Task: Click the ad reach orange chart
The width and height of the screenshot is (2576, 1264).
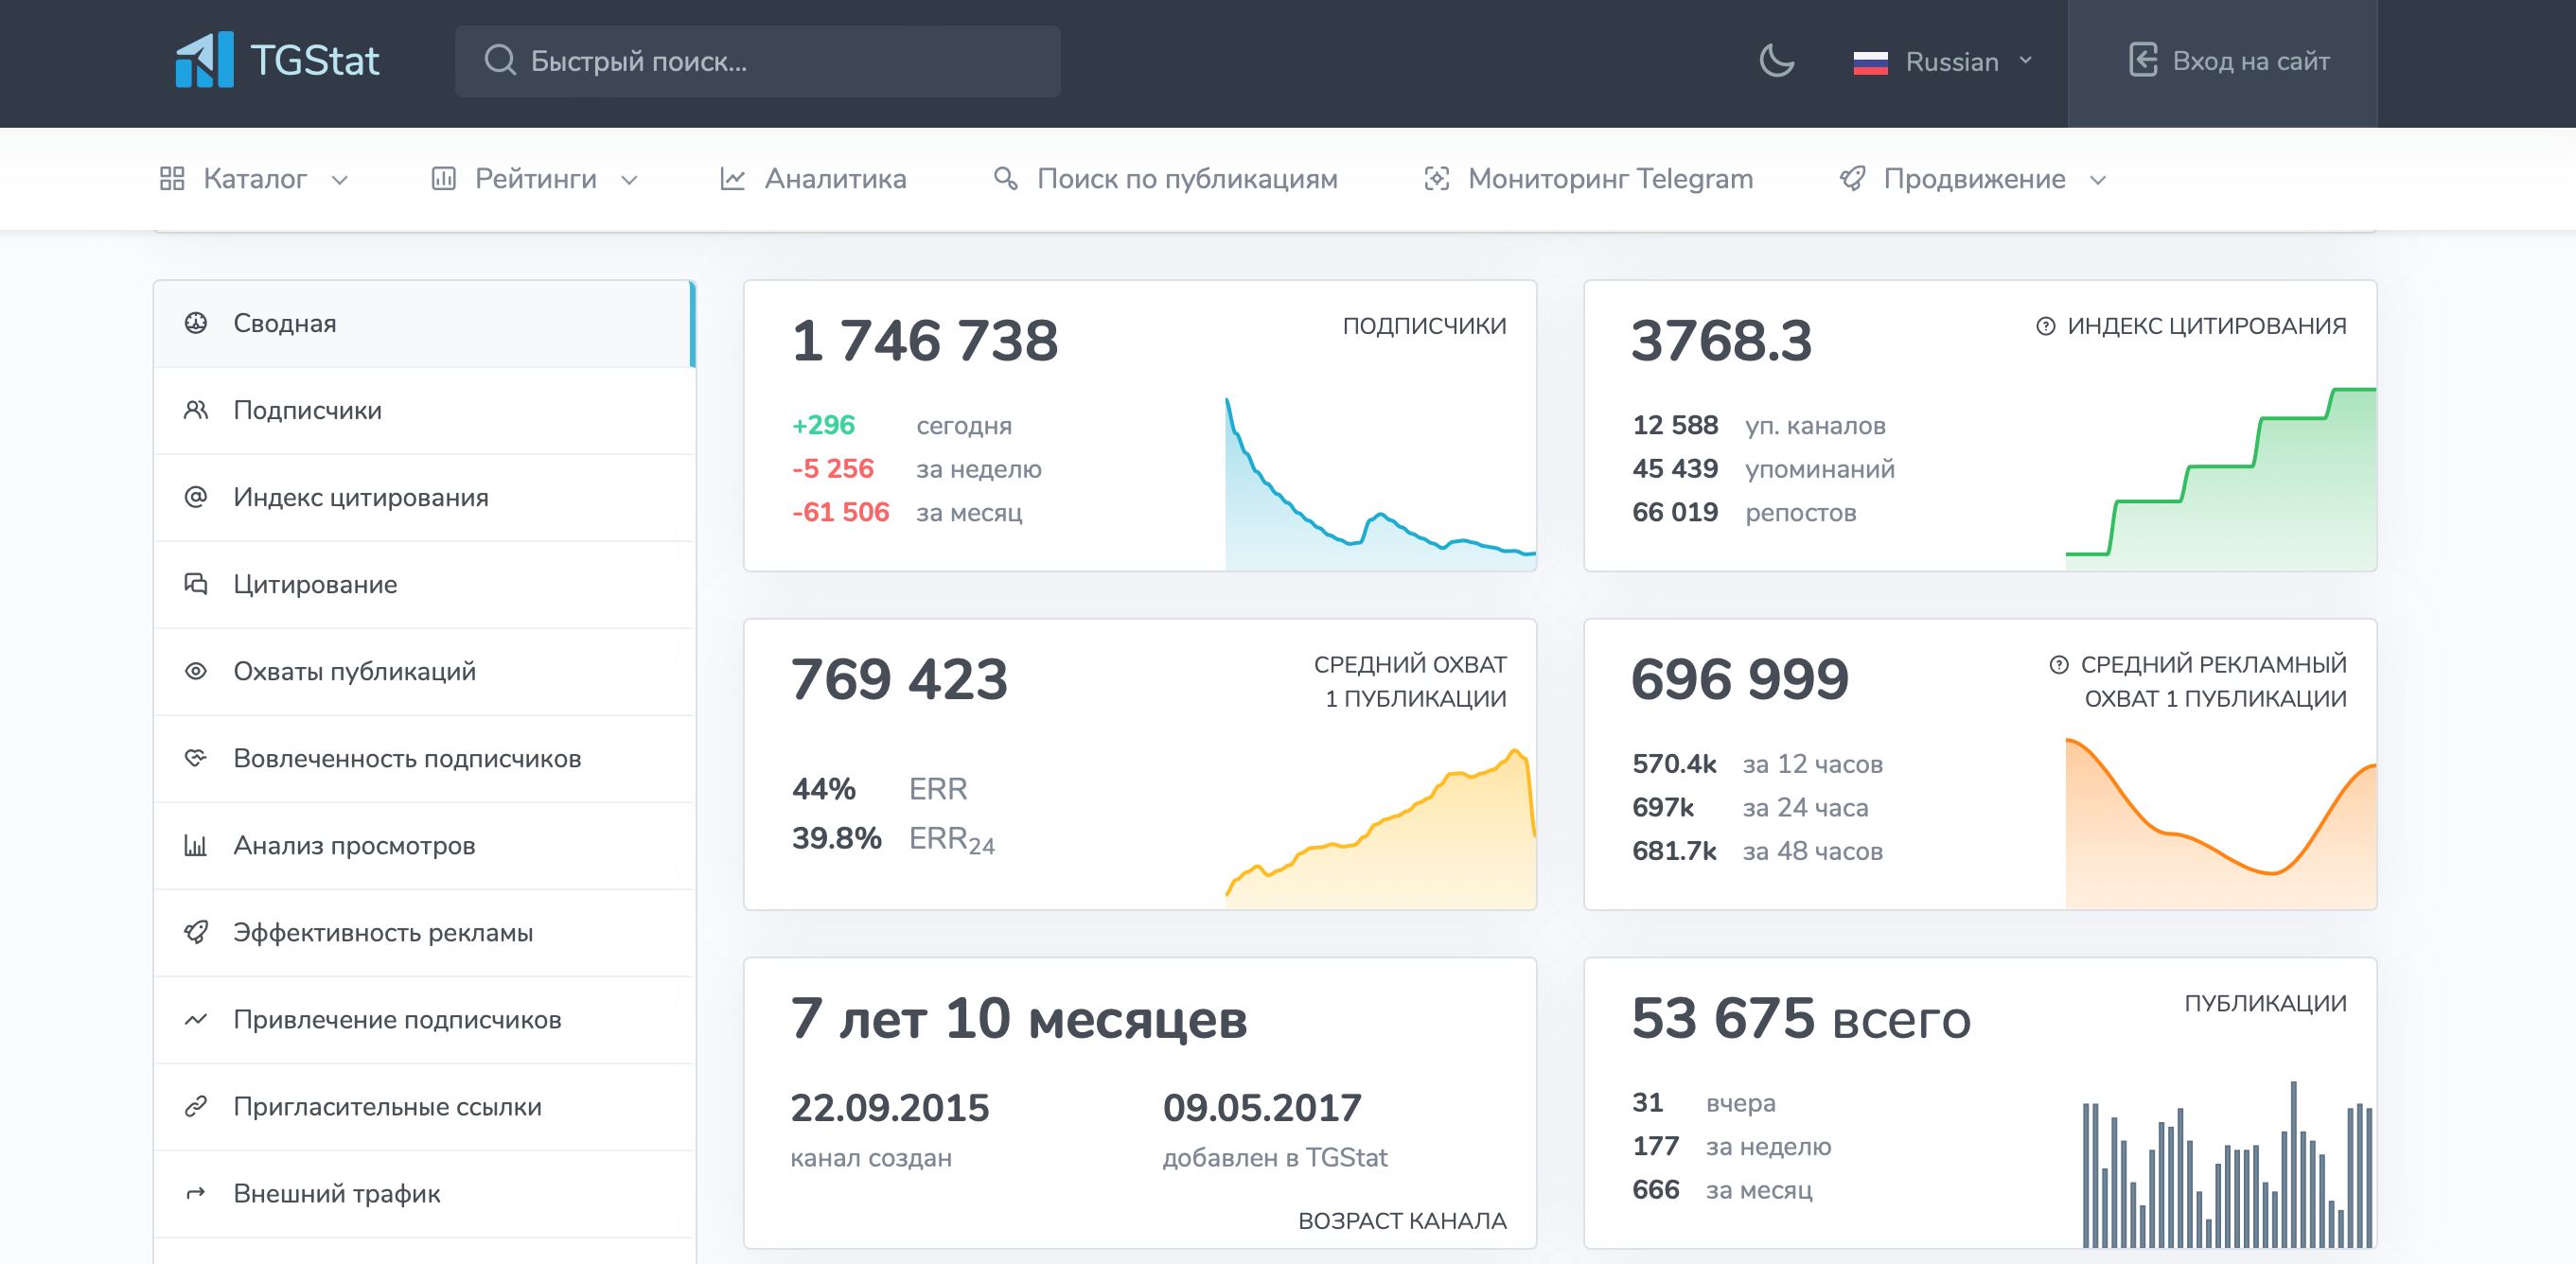Action: [2221, 823]
